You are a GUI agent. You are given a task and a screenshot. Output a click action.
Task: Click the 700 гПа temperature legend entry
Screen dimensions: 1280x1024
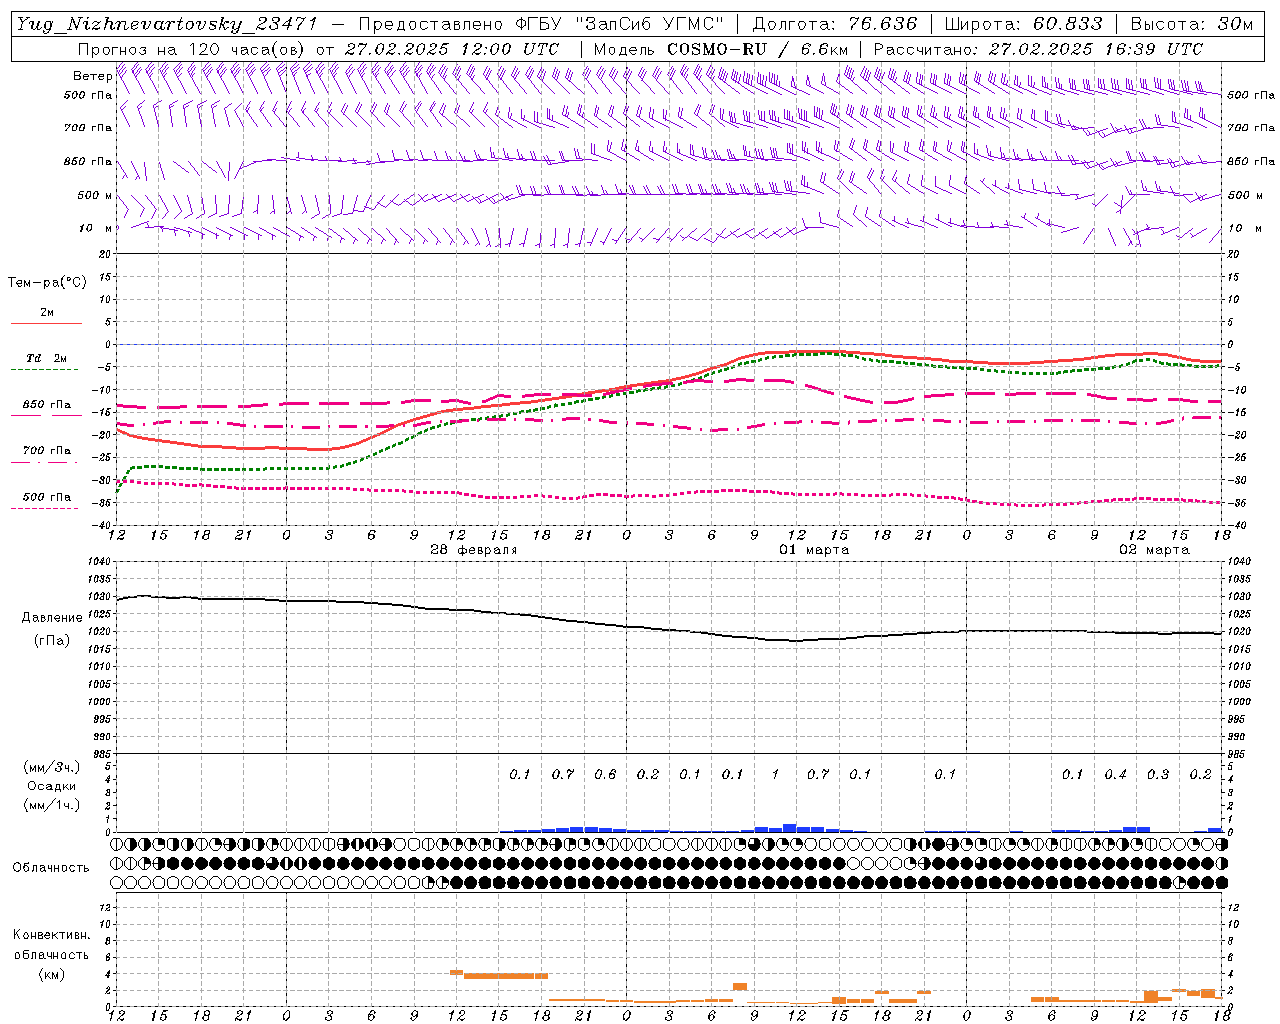click(47, 451)
